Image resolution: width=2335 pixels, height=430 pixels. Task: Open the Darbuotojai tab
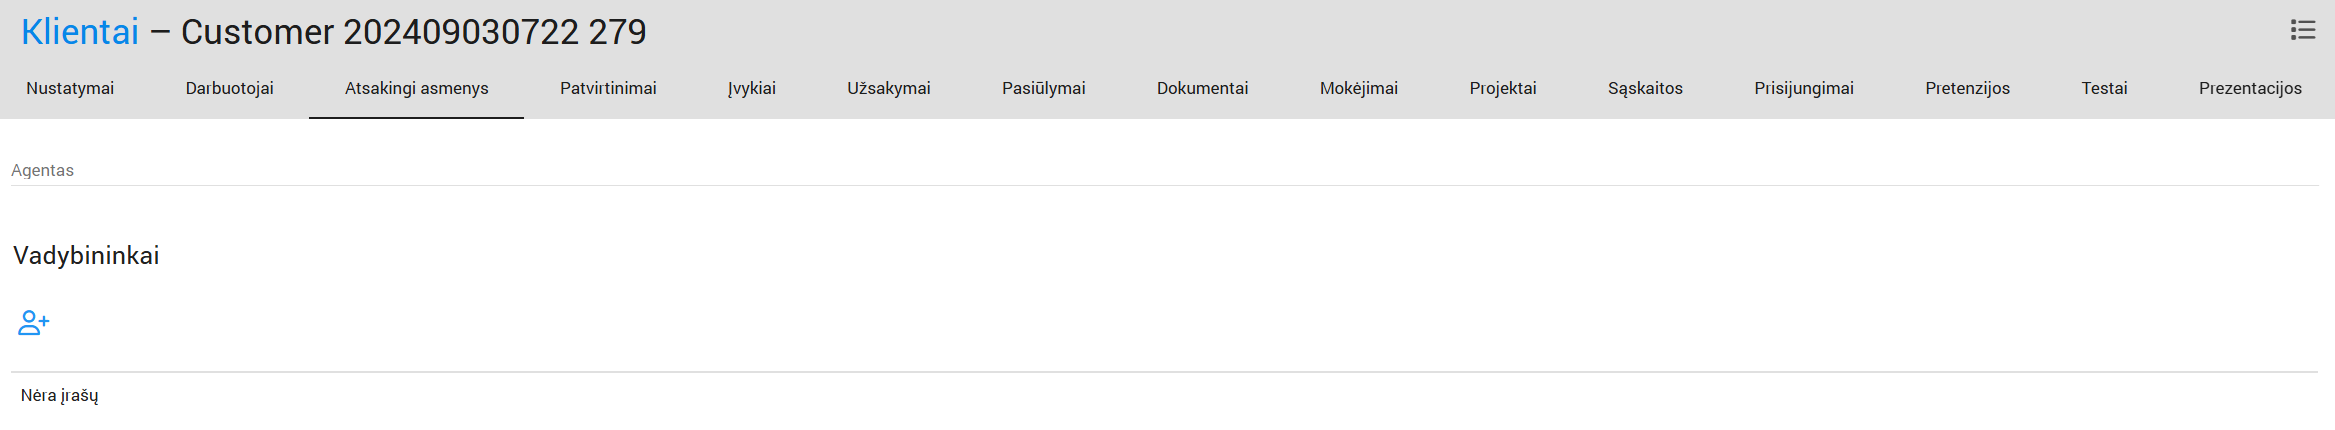tap(229, 88)
